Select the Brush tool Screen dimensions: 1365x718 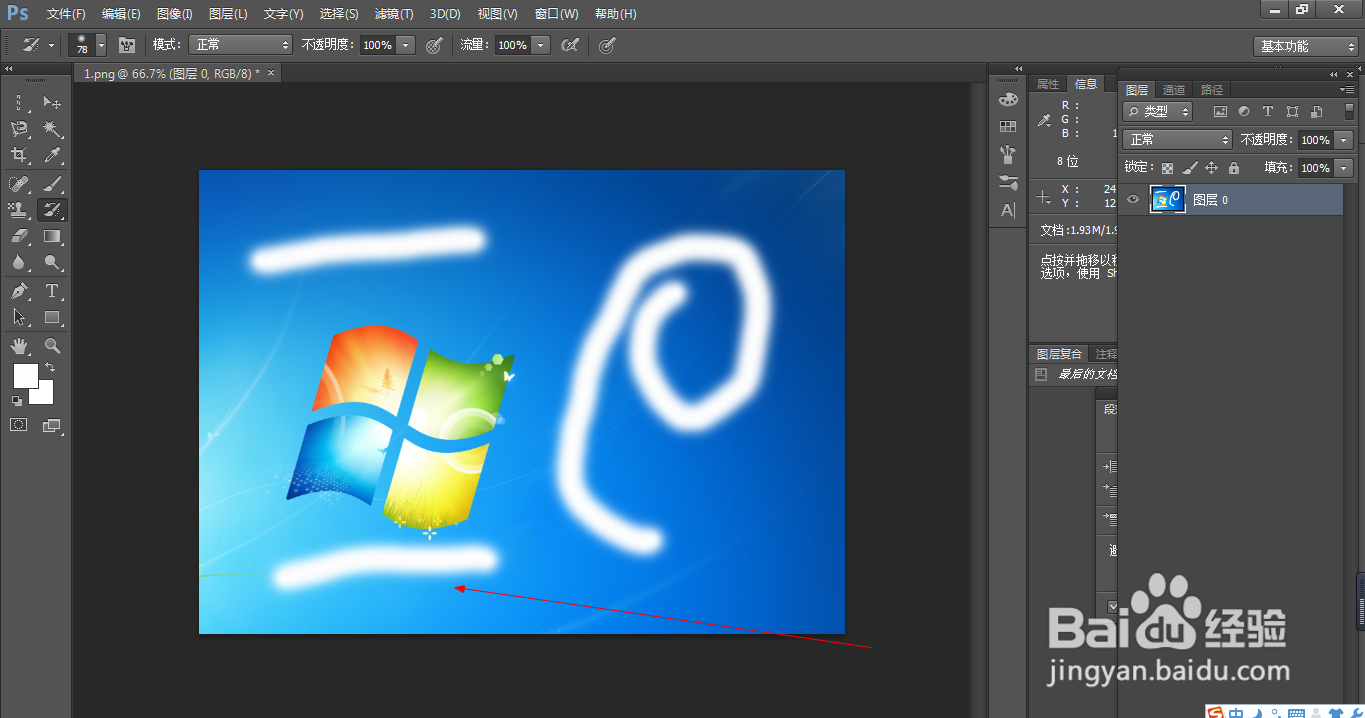click(x=52, y=183)
